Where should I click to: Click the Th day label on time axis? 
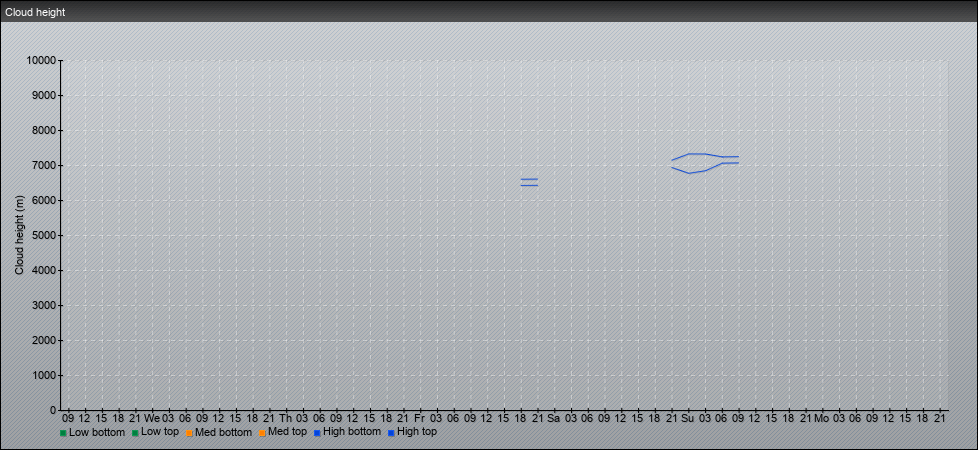(x=286, y=418)
